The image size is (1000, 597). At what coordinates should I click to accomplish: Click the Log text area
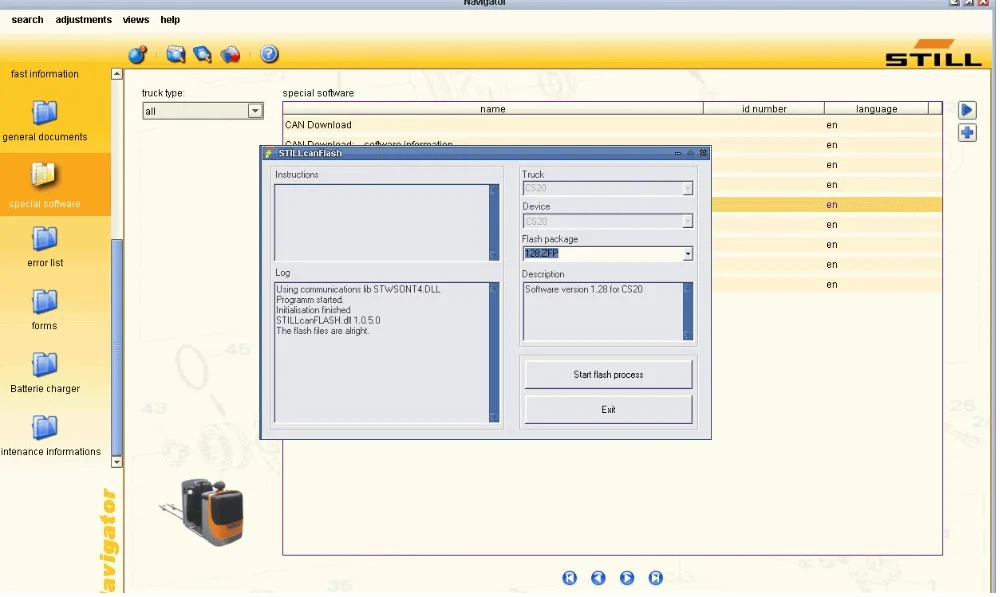pyautogui.click(x=381, y=353)
